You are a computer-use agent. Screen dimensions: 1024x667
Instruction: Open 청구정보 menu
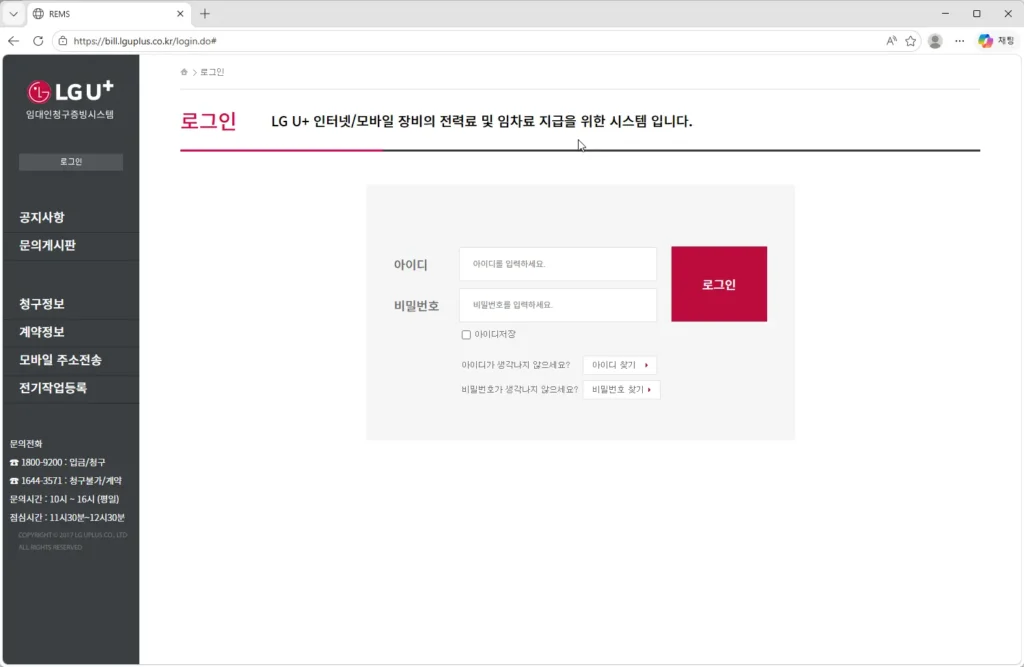tap(42, 304)
